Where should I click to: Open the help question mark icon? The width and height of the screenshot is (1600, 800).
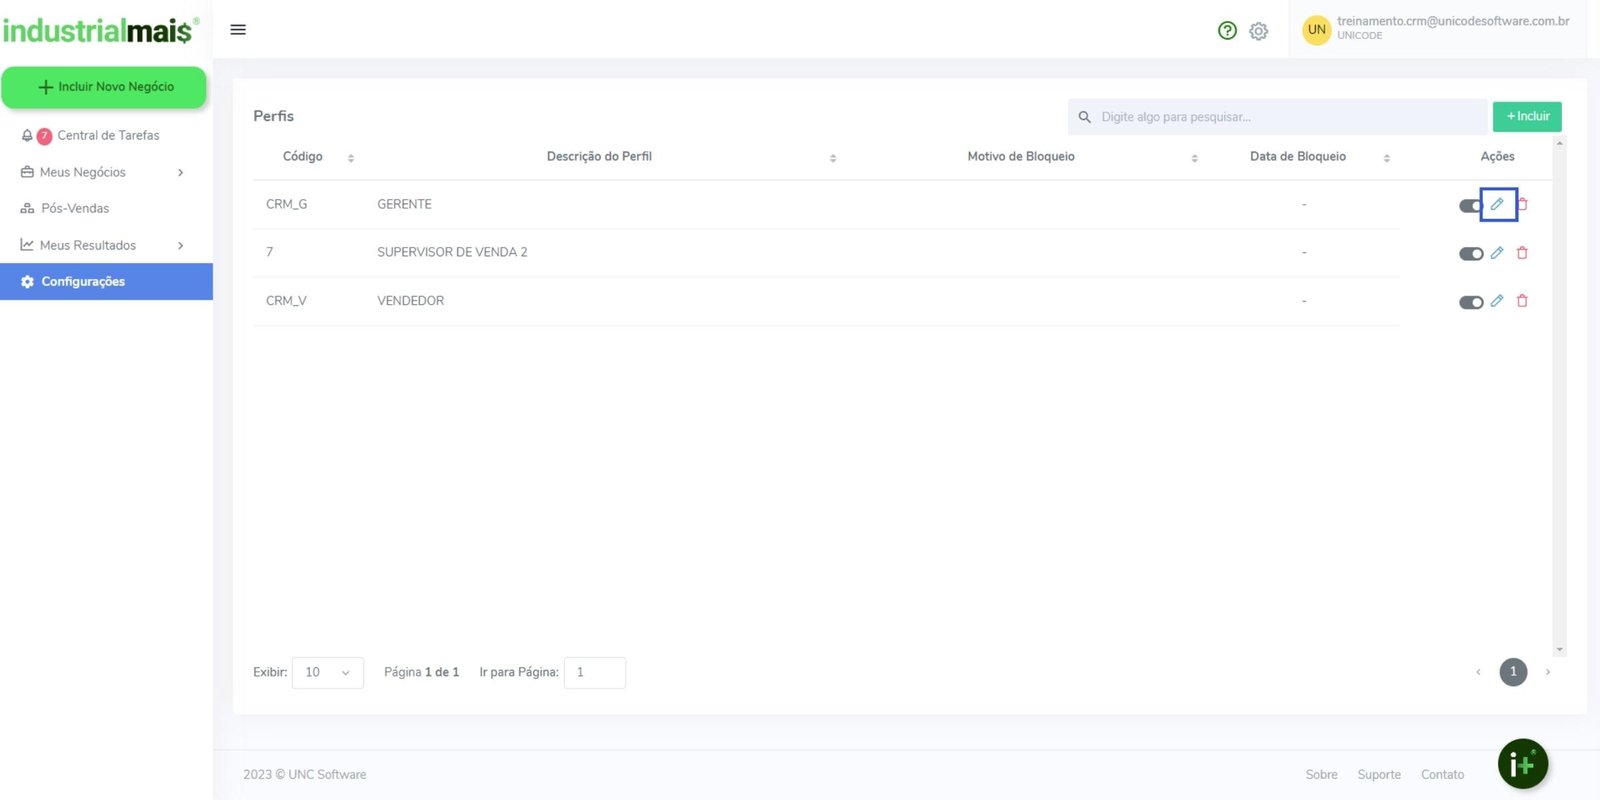pyautogui.click(x=1227, y=31)
